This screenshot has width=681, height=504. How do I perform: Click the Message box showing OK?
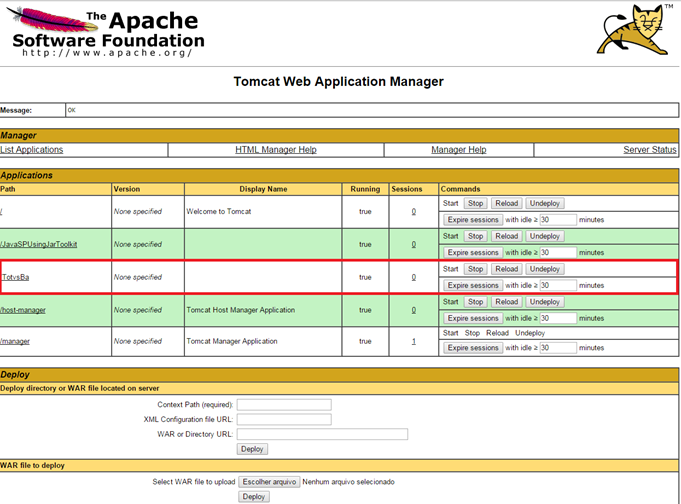pyautogui.click(x=372, y=110)
